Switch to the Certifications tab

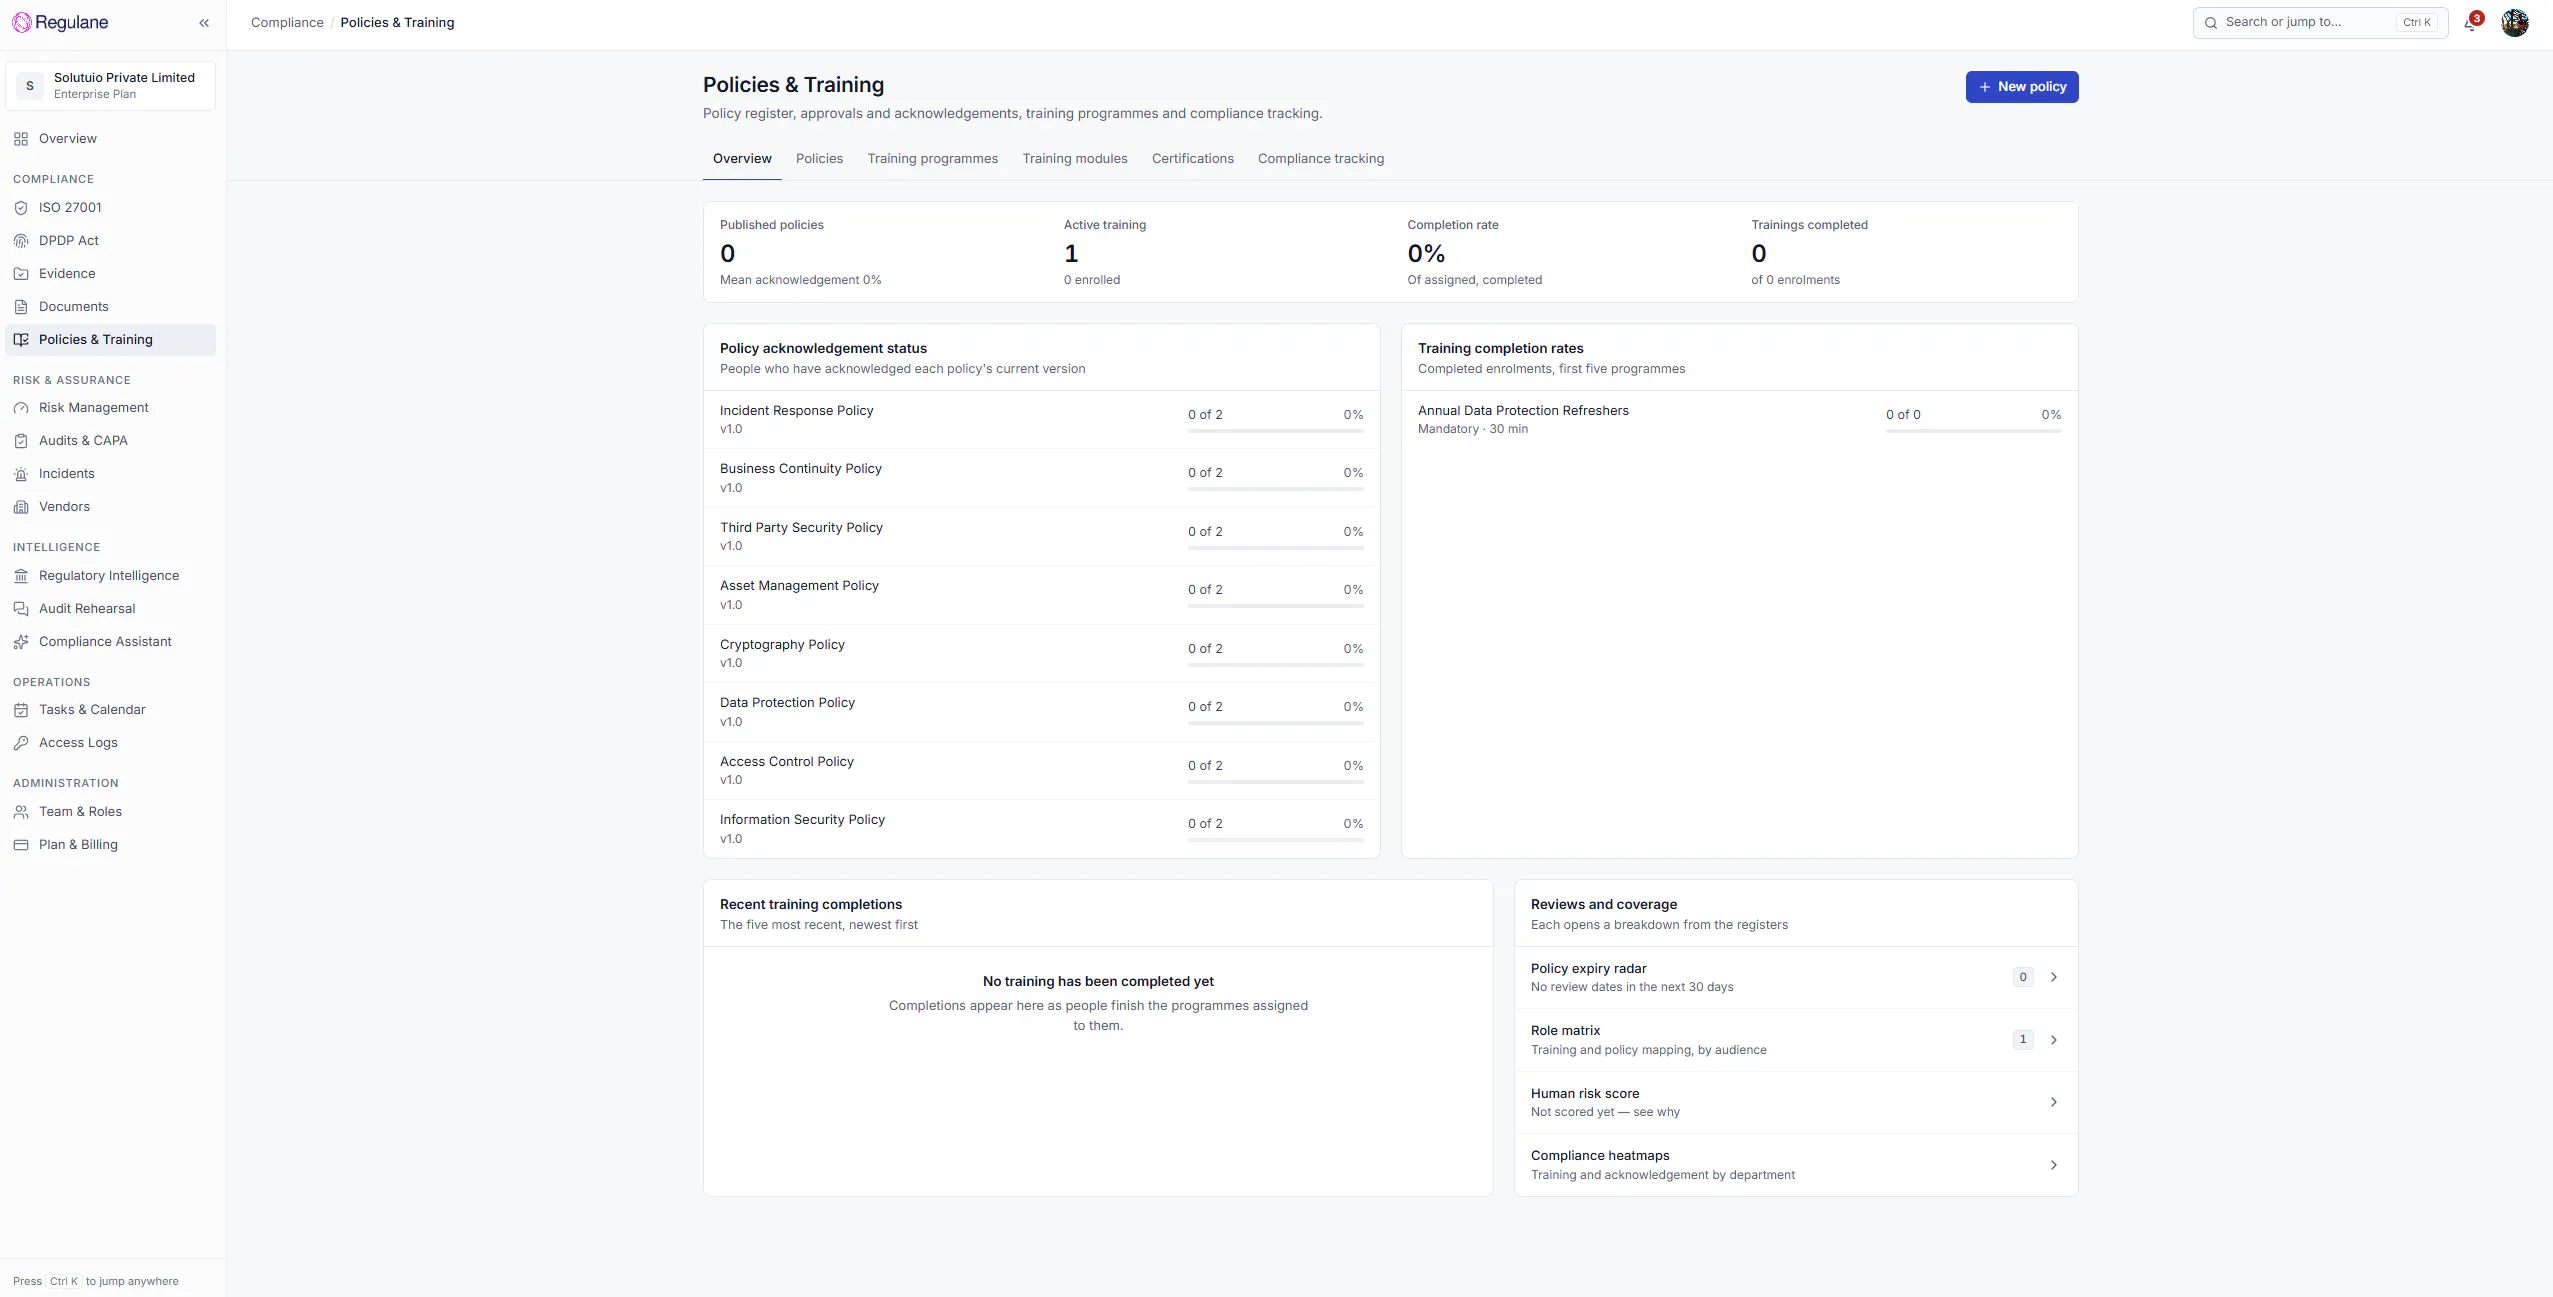click(x=1193, y=159)
